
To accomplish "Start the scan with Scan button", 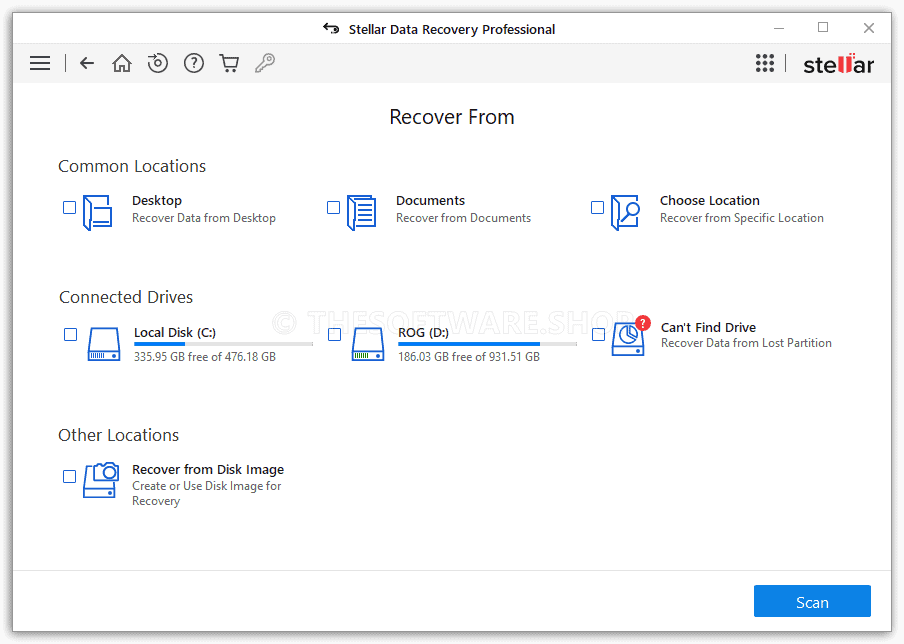I will [x=812, y=601].
